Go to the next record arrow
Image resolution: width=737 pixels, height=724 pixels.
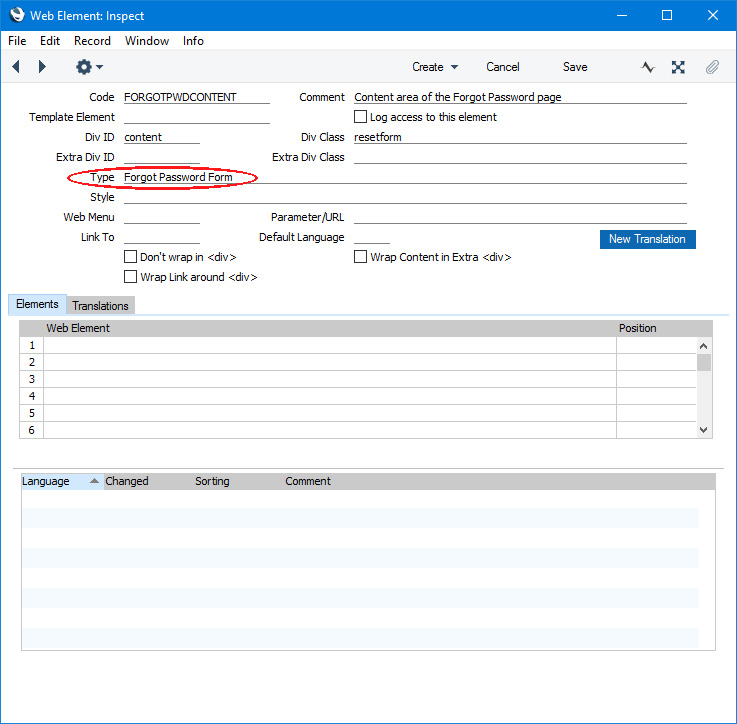click(x=42, y=67)
